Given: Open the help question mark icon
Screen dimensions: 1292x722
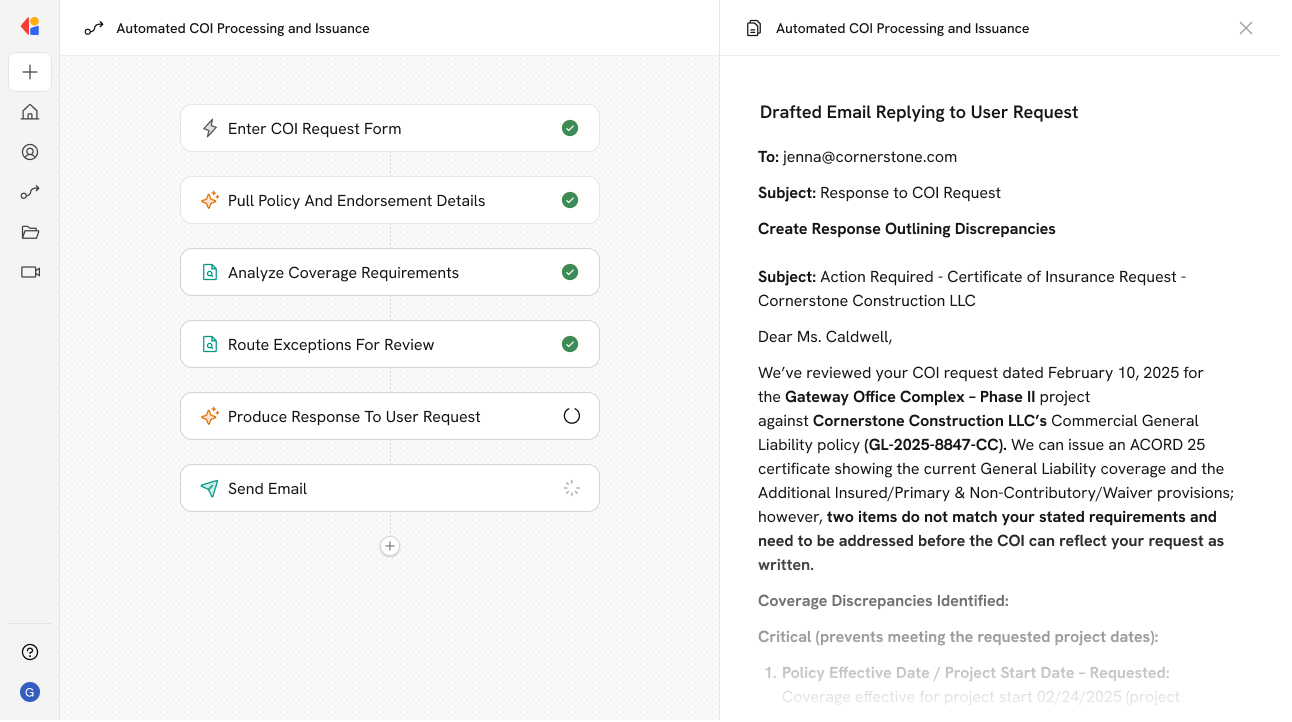Looking at the screenshot, I should pos(30,652).
